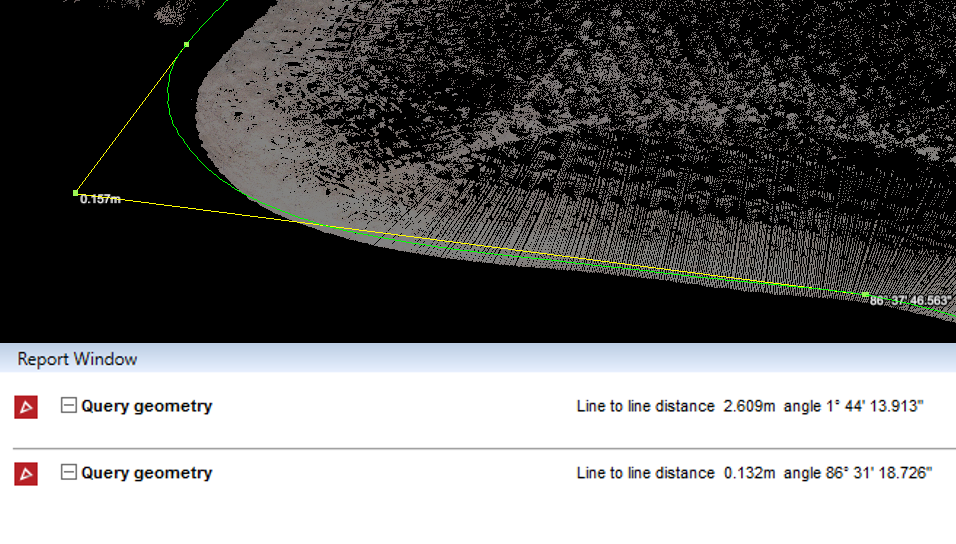Click the angle 1° 44' 13.913" value
Screen dimensions: 956x544
click(854, 406)
